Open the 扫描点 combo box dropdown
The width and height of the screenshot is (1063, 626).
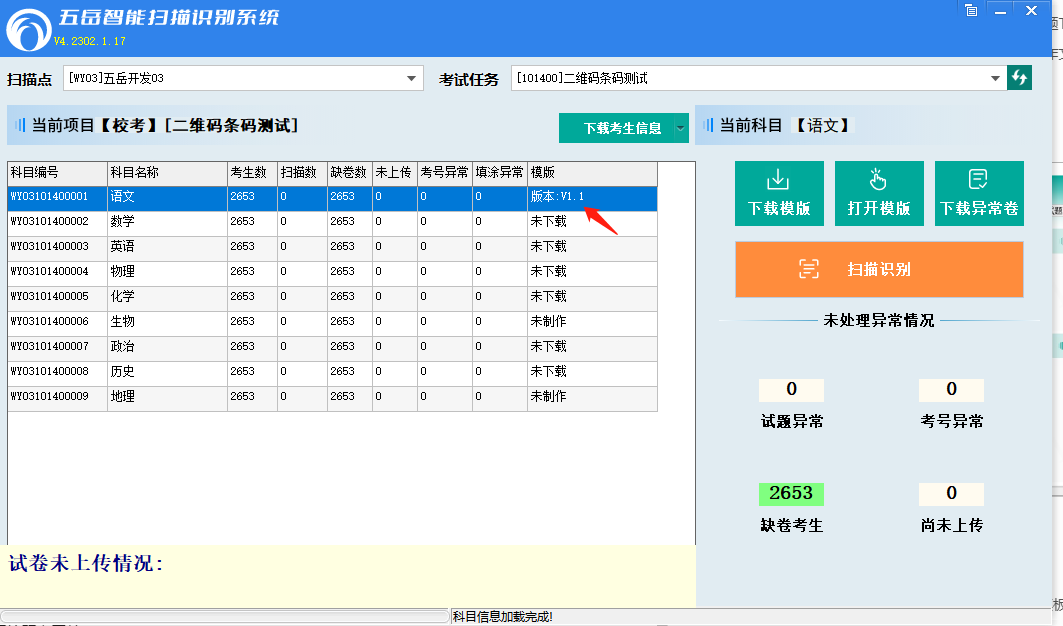pos(413,79)
